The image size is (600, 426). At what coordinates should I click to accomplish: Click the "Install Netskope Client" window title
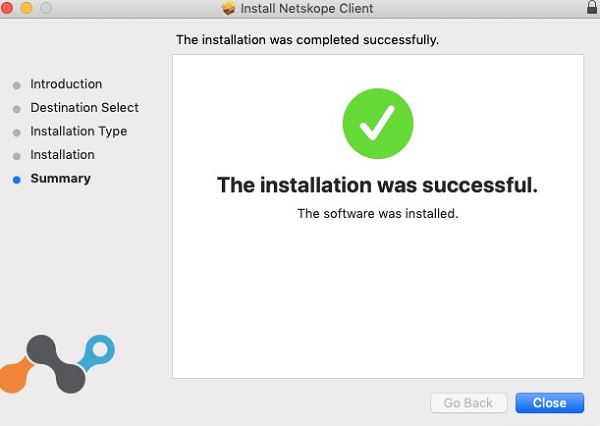coord(307,9)
